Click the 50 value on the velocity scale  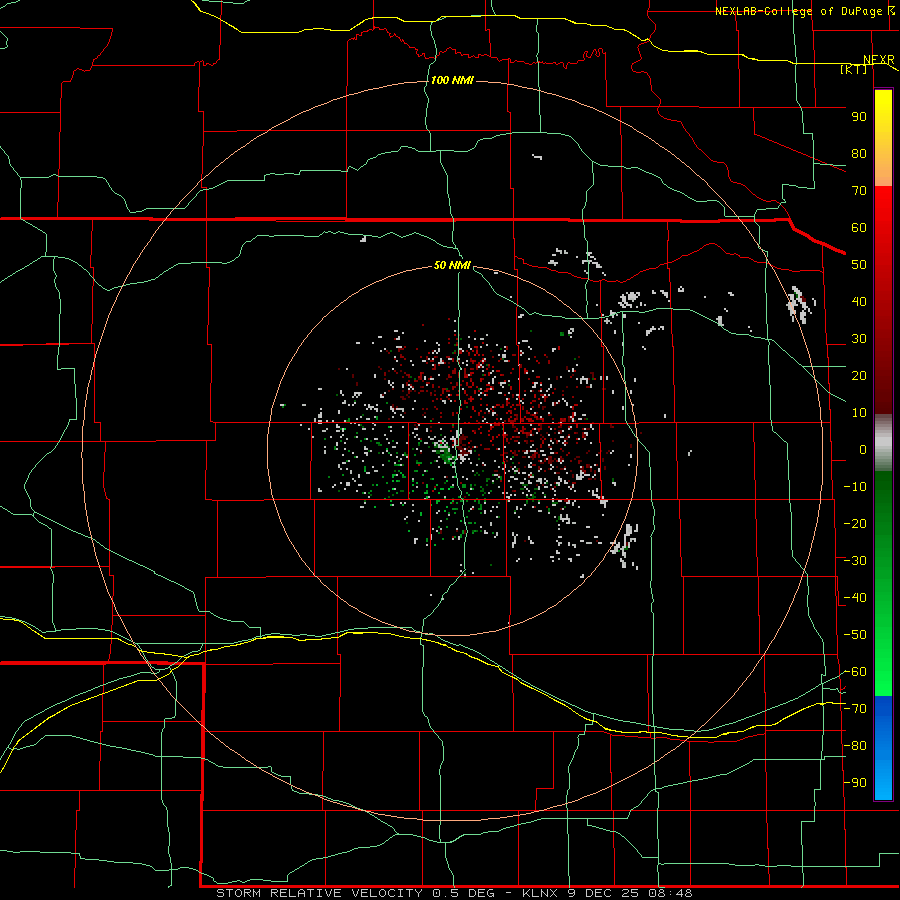coord(859,265)
